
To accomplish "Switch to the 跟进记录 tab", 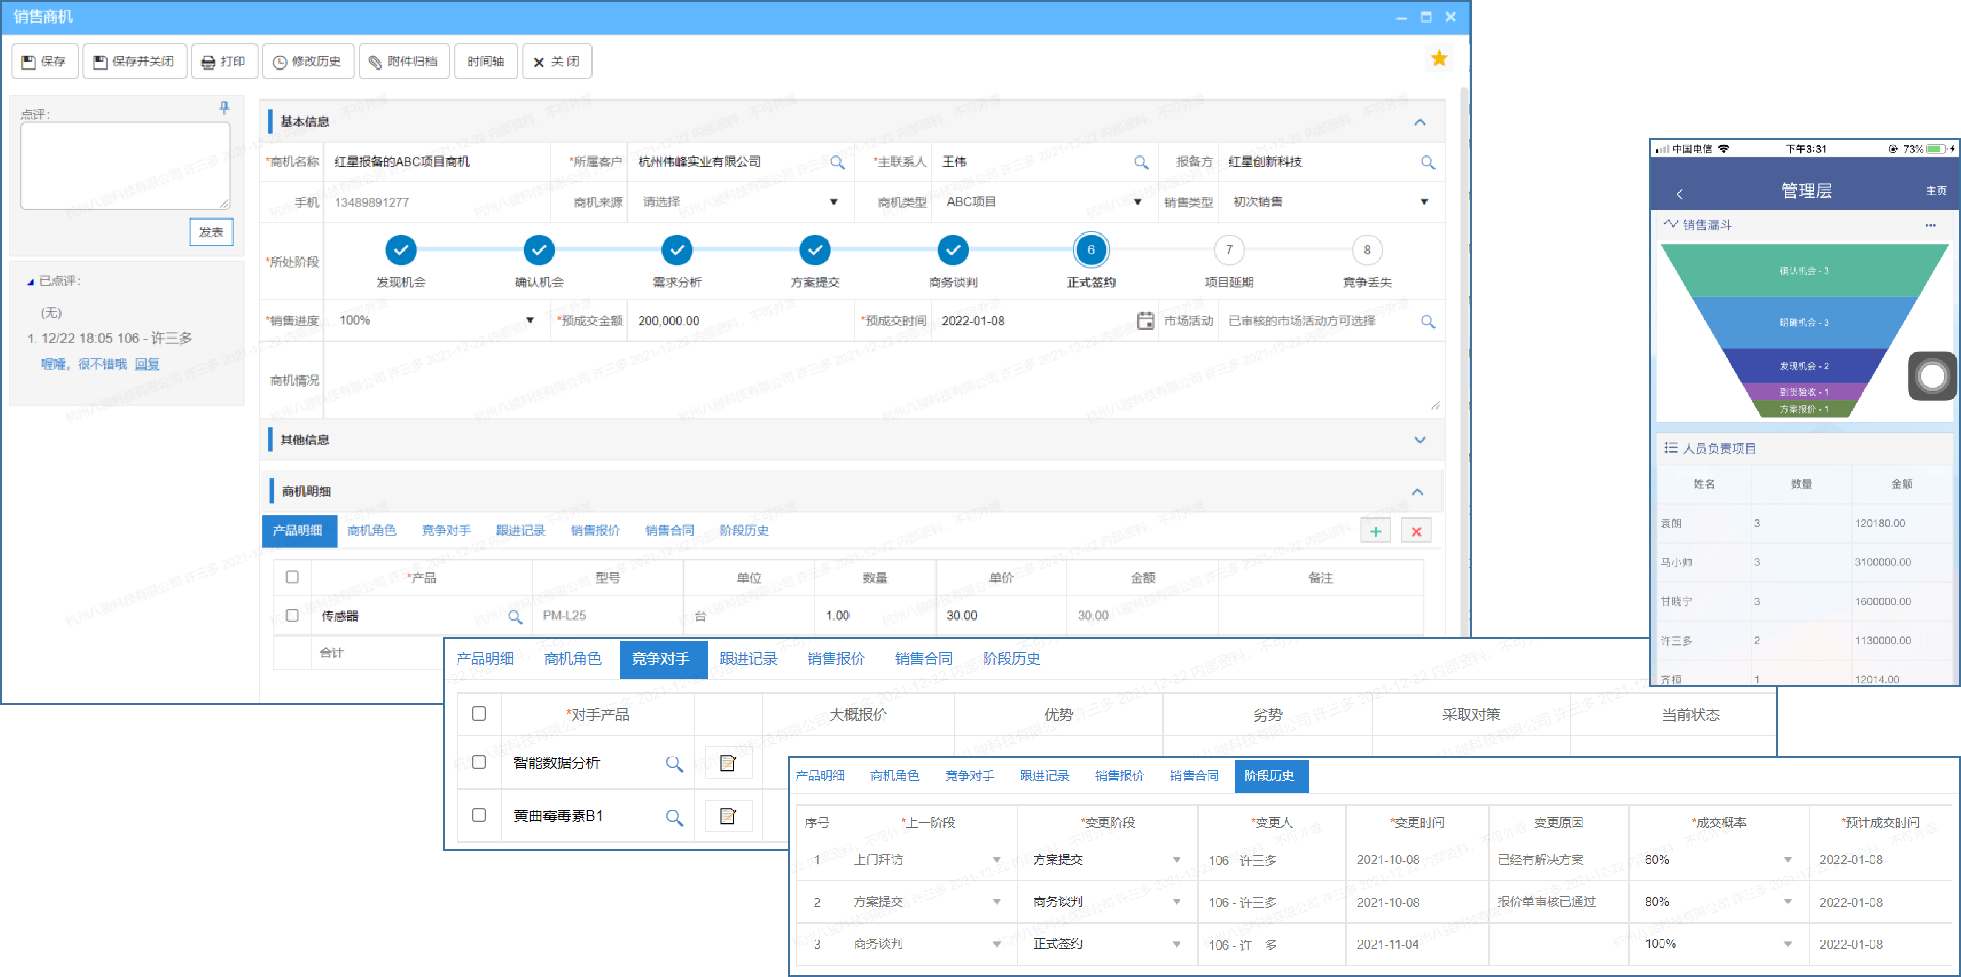I will point(519,530).
